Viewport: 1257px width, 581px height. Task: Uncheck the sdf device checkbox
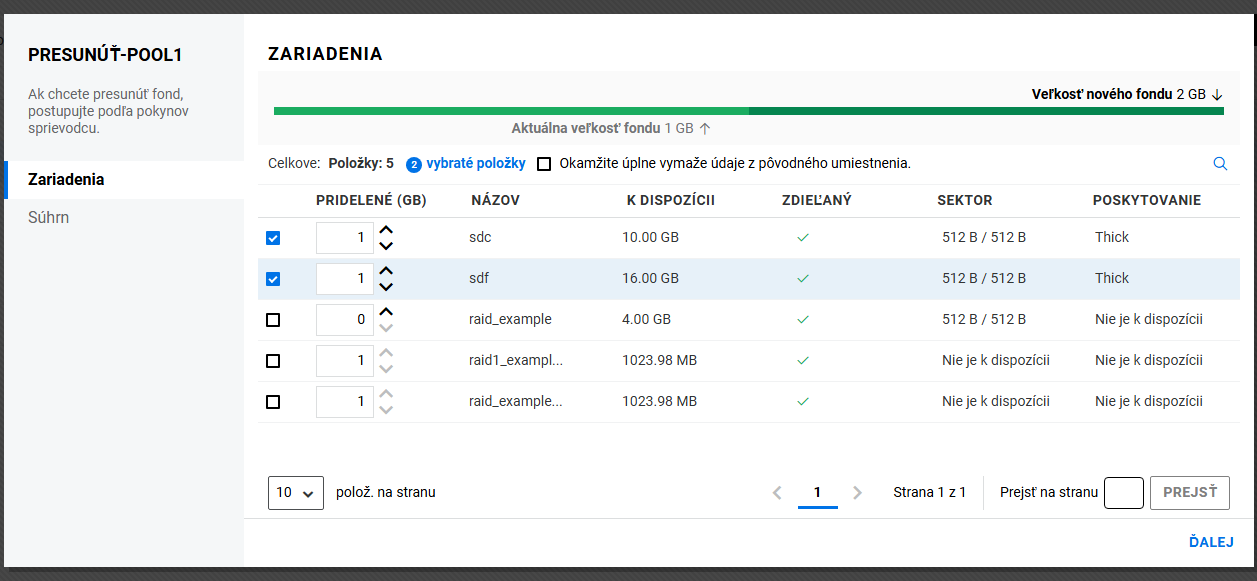point(273,279)
